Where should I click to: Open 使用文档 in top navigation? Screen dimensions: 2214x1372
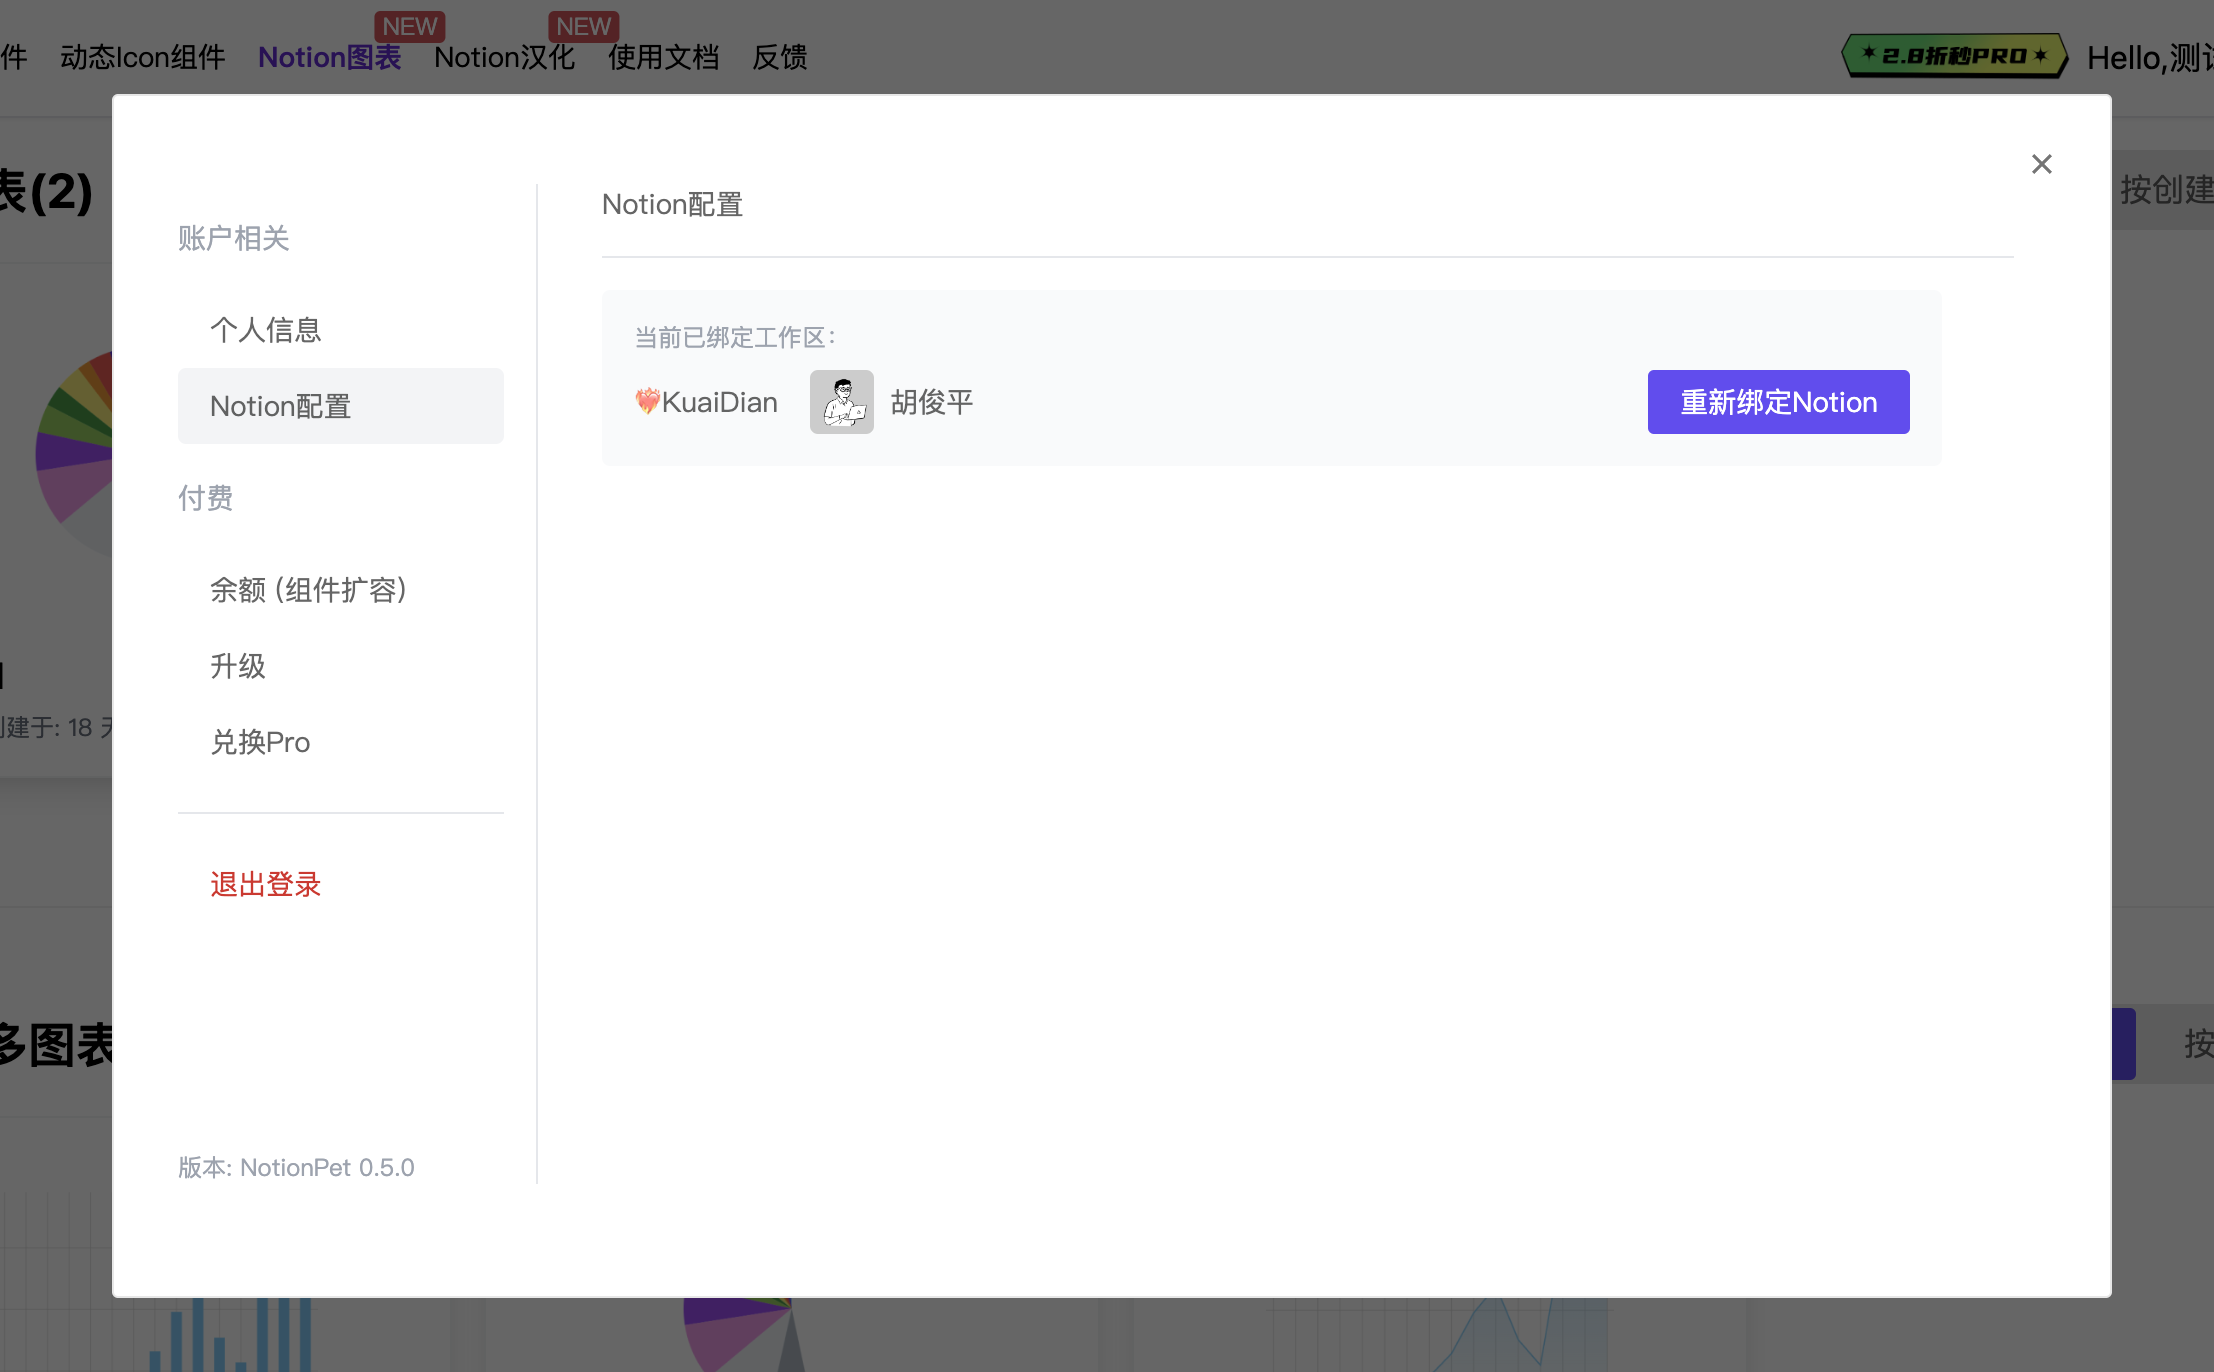[664, 57]
